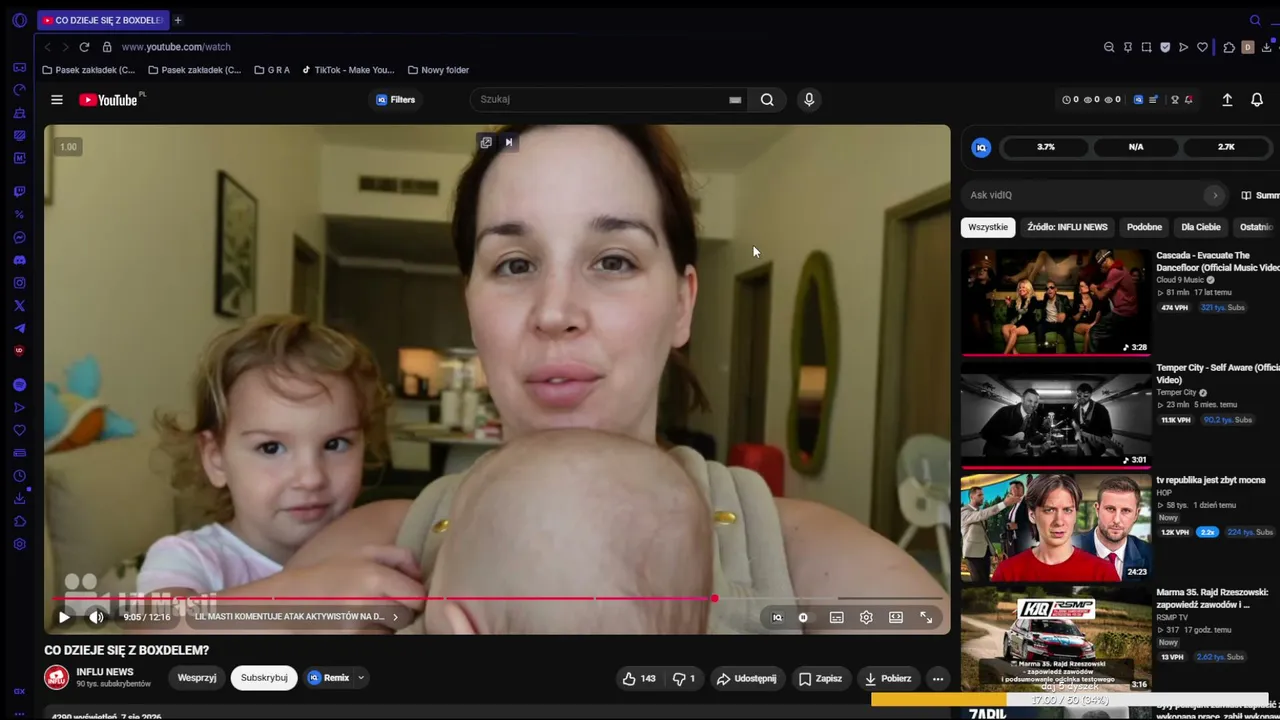1280x720 pixels.
Task: Open browser downloads icon in toolbar
Action: [1267, 47]
